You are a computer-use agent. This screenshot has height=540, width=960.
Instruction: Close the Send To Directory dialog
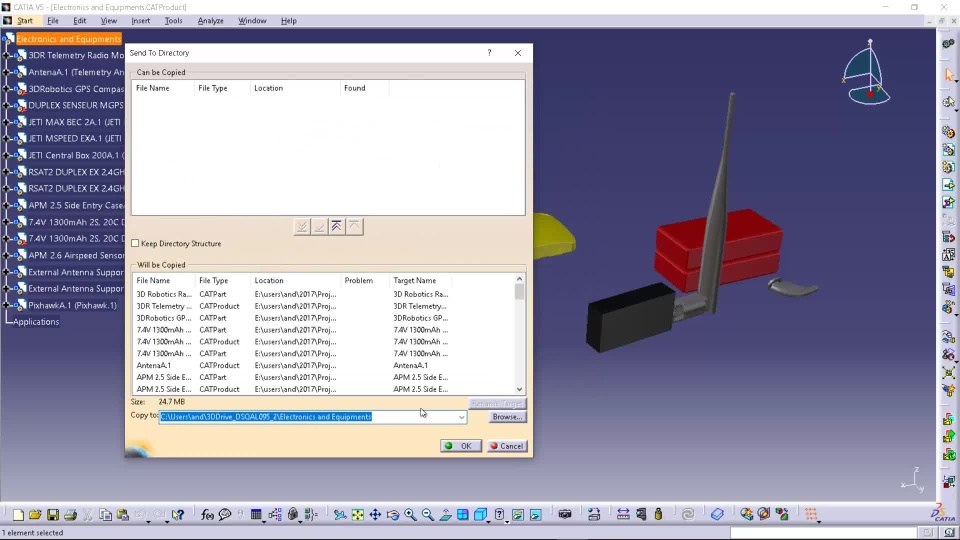518,53
